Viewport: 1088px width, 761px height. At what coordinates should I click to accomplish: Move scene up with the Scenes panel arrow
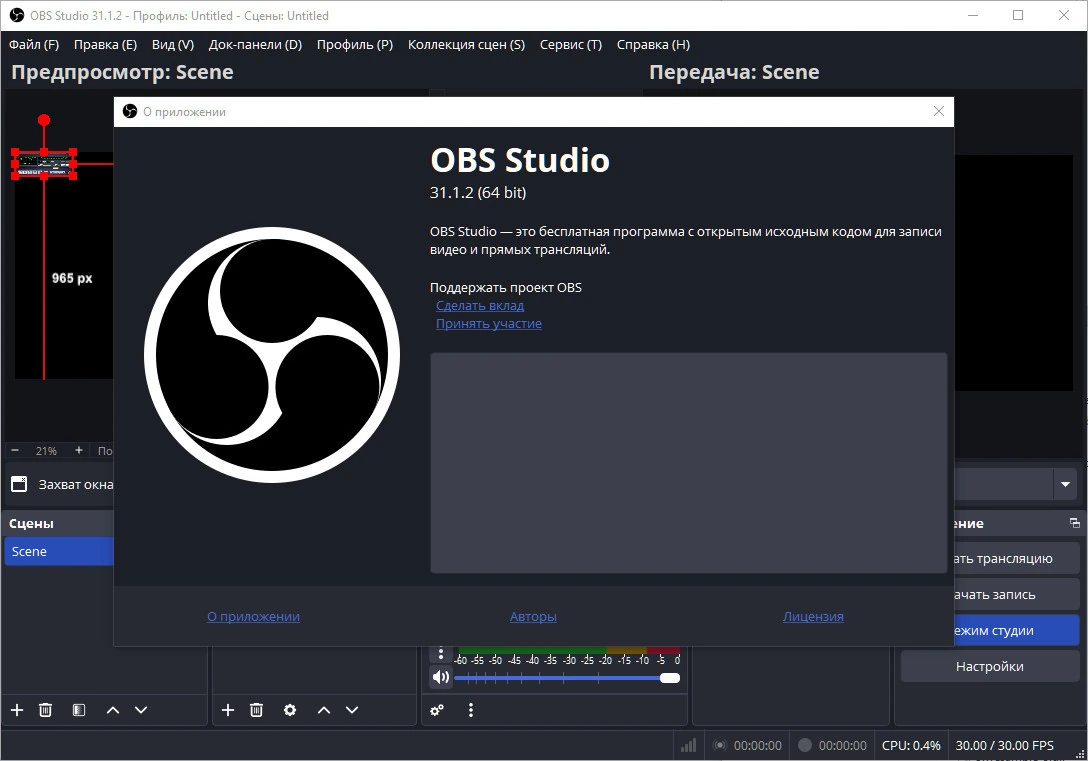[x=112, y=710]
